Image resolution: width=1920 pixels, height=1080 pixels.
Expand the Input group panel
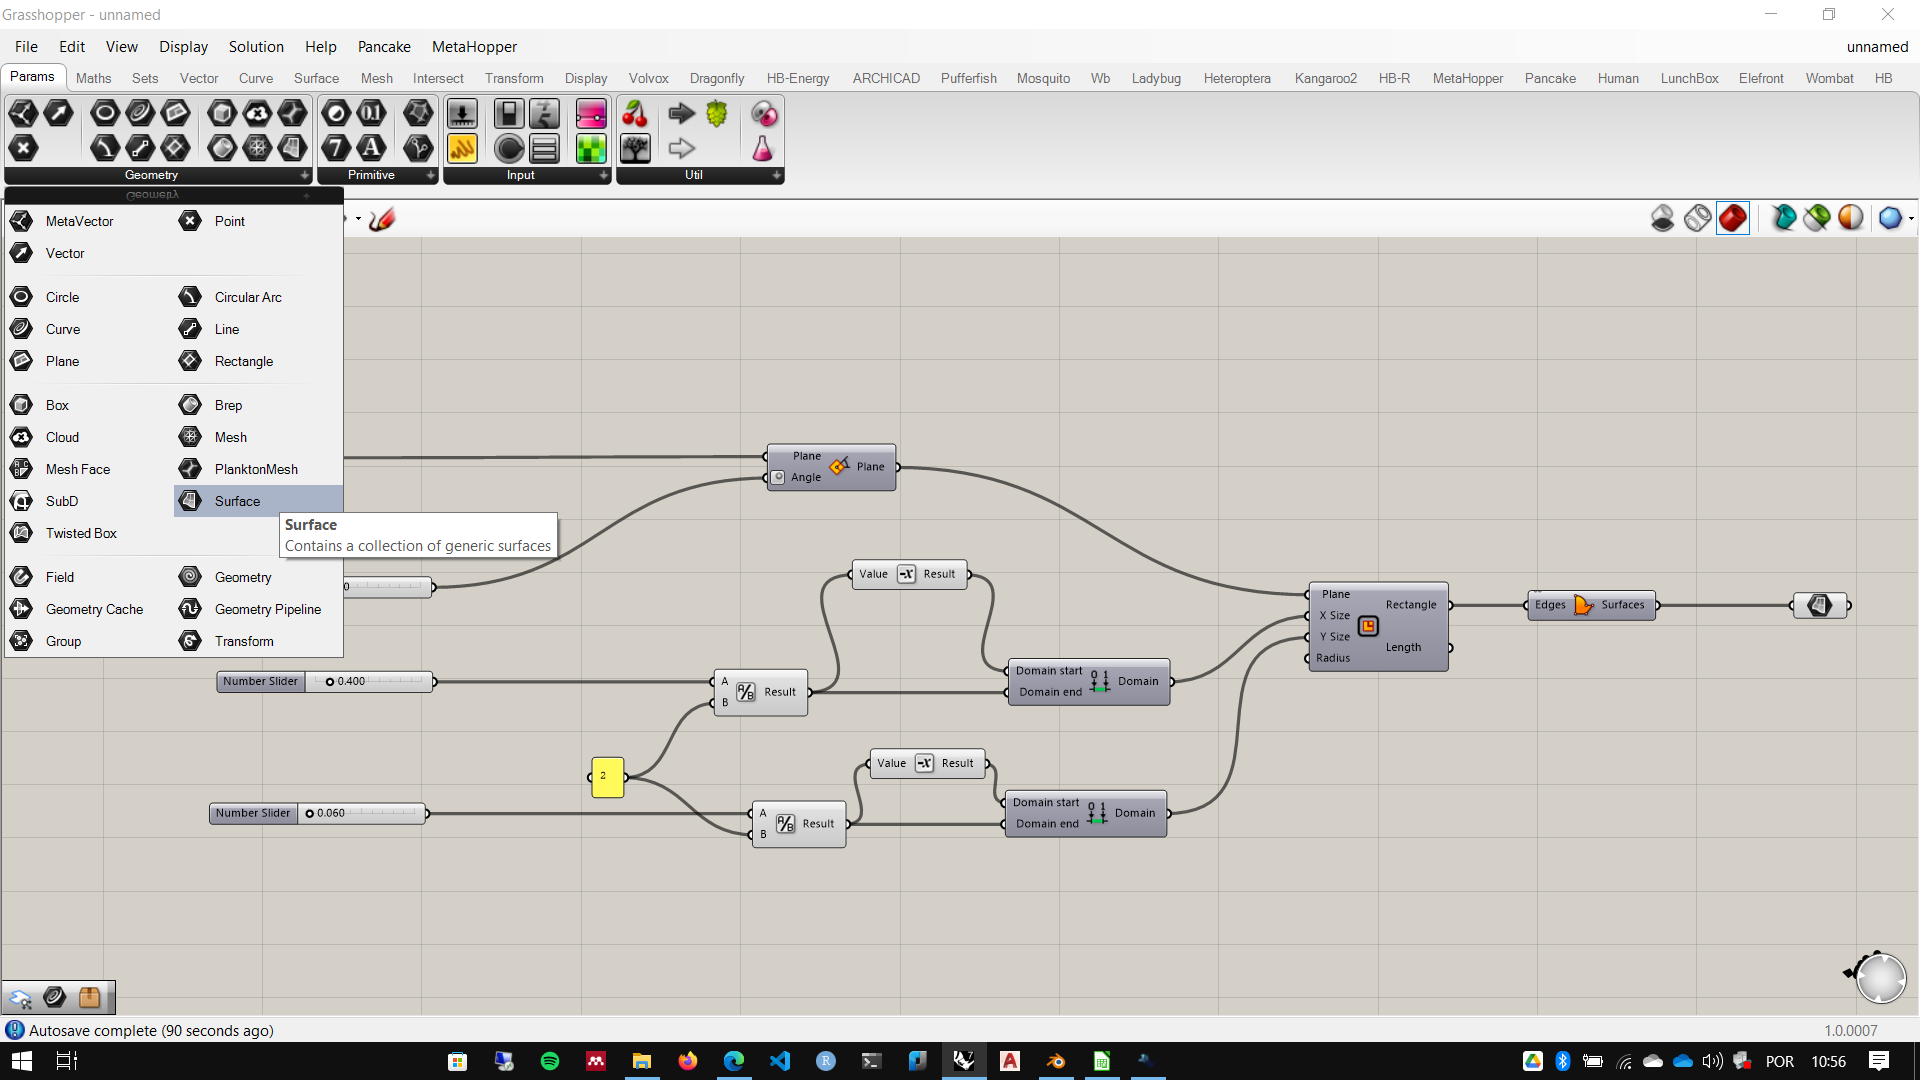(604, 175)
